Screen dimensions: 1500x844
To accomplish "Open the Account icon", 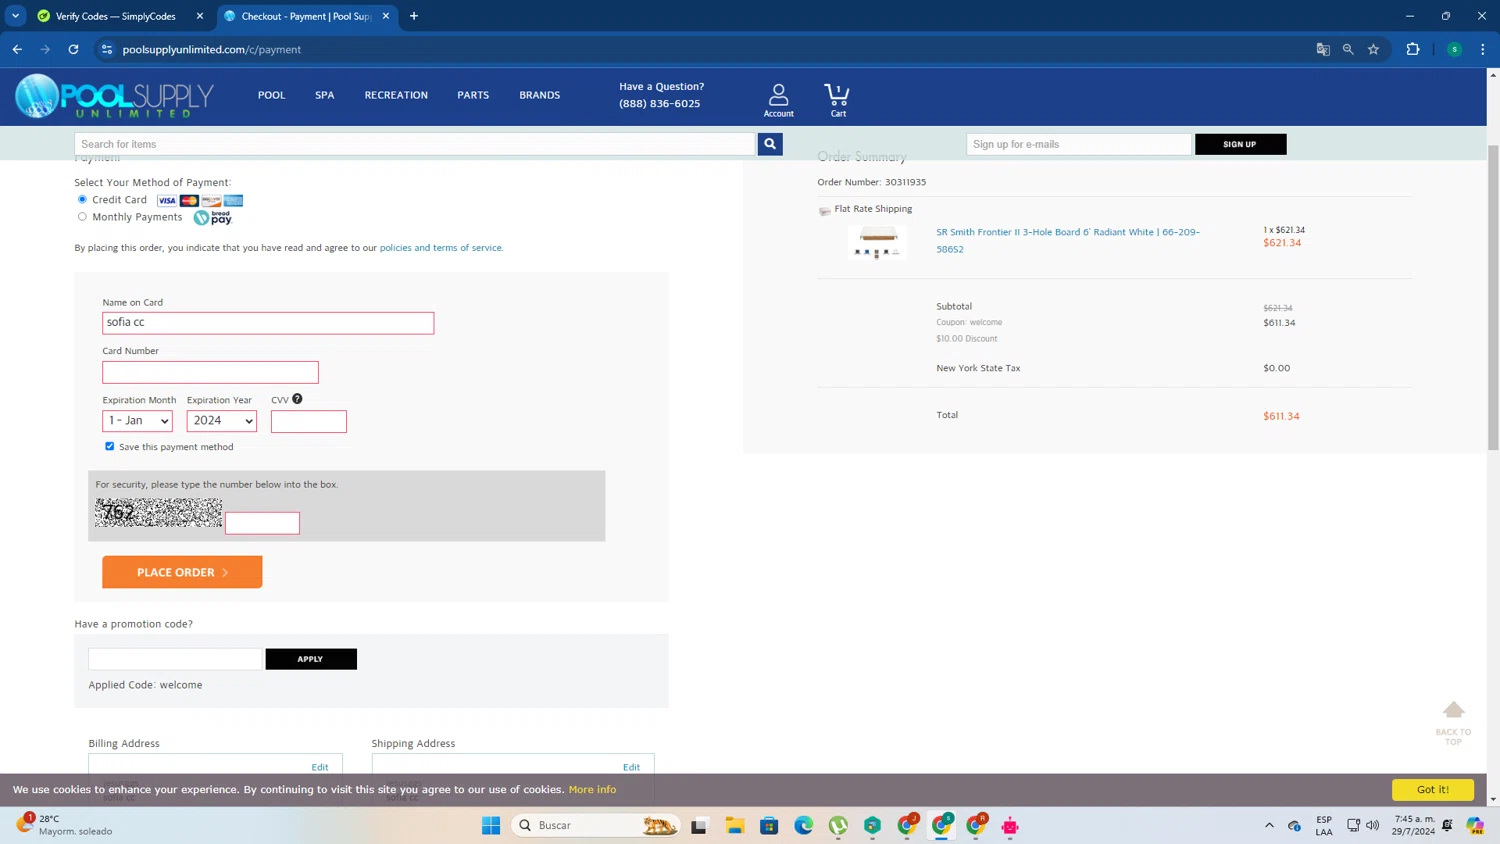I will [778, 99].
